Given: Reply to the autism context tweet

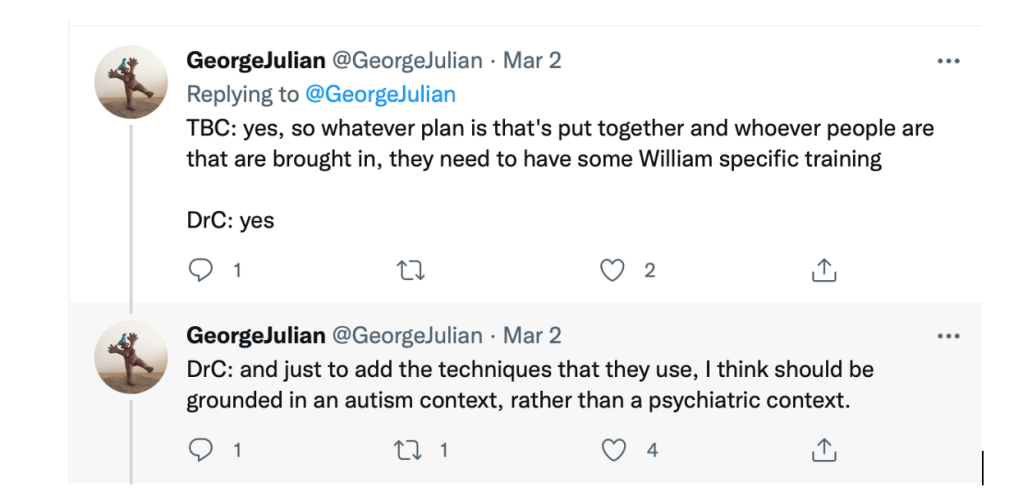Looking at the screenshot, I should pos(199,450).
